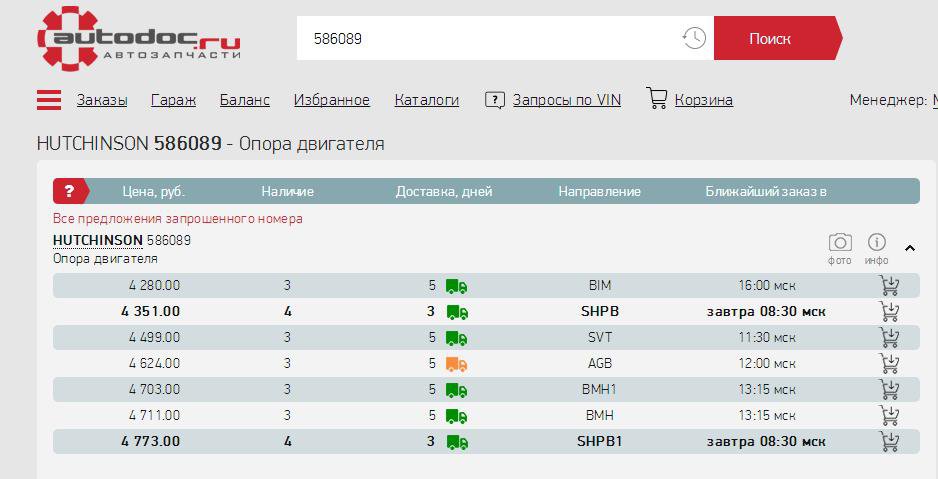
Task: Add the 4 351.00 SHPB offer to cart
Action: pos(890,312)
